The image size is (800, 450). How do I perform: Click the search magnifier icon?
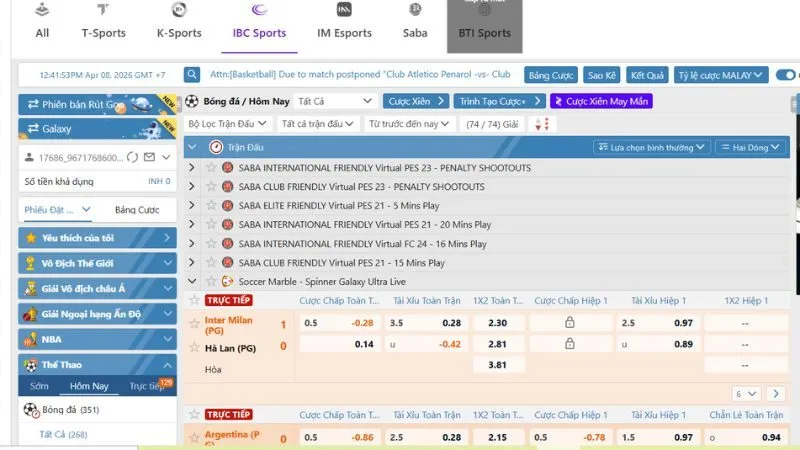coord(192,74)
